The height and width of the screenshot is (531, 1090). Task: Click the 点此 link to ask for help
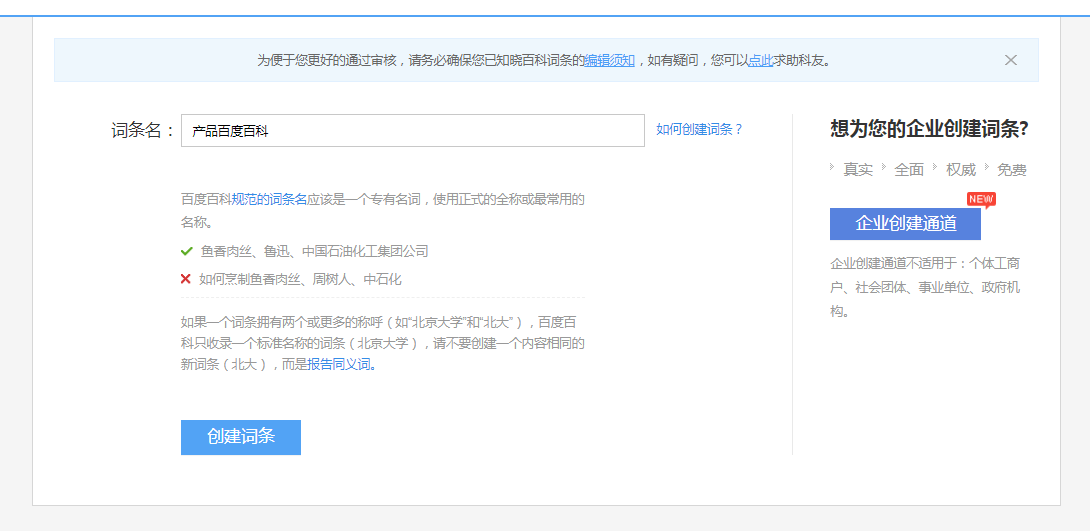pyautogui.click(x=760, y=60)
